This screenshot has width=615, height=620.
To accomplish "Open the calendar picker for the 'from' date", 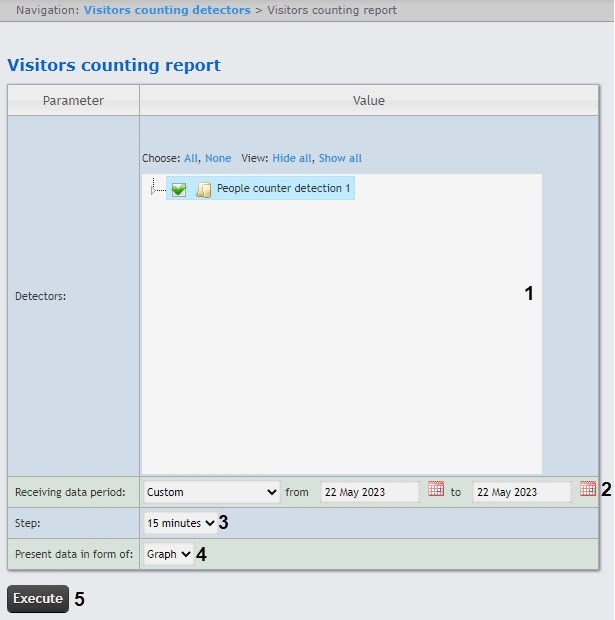I will coord(435,489).
